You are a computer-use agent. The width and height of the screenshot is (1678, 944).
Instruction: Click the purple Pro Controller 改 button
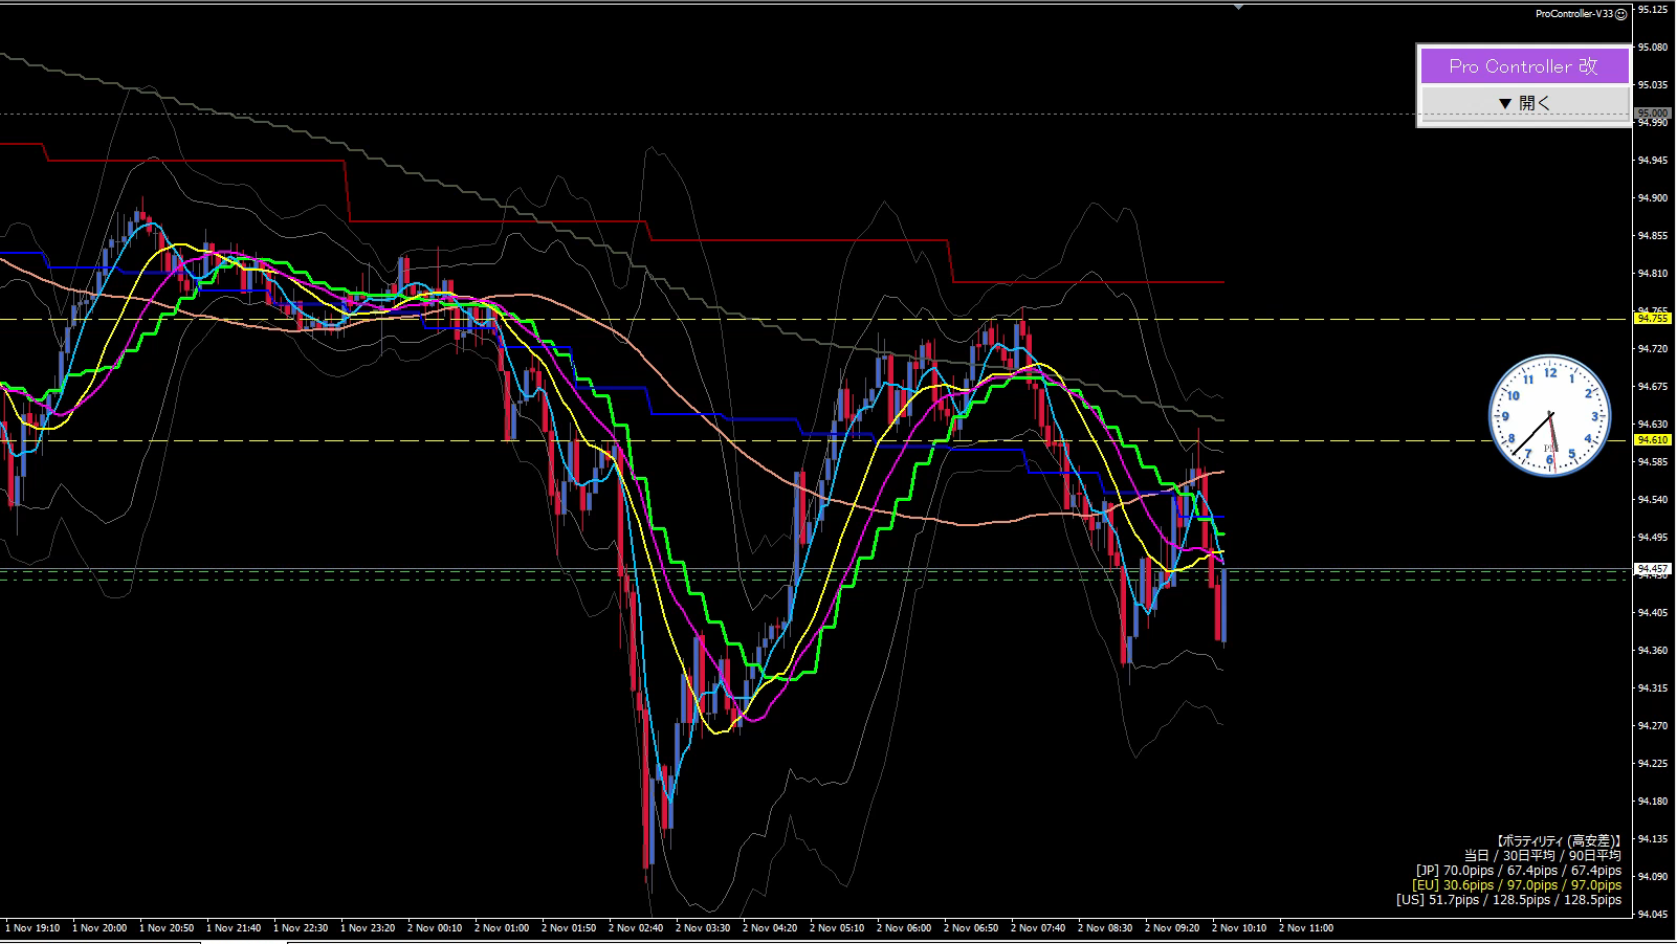point(1524,66)
